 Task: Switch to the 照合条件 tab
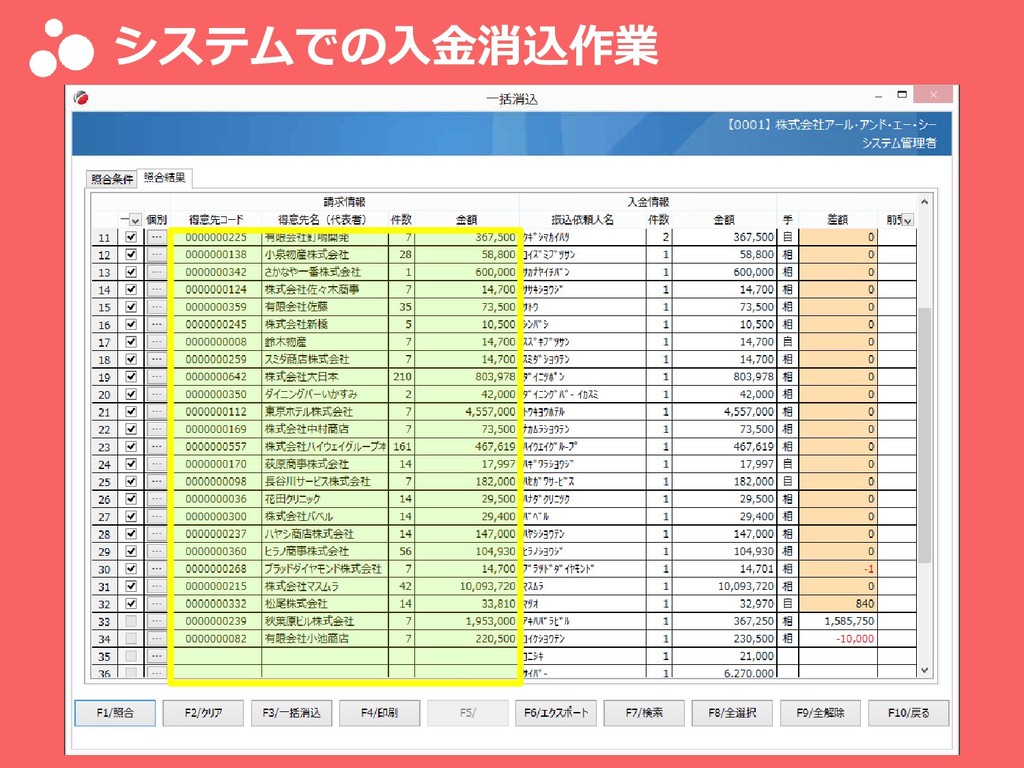point(112,179)
